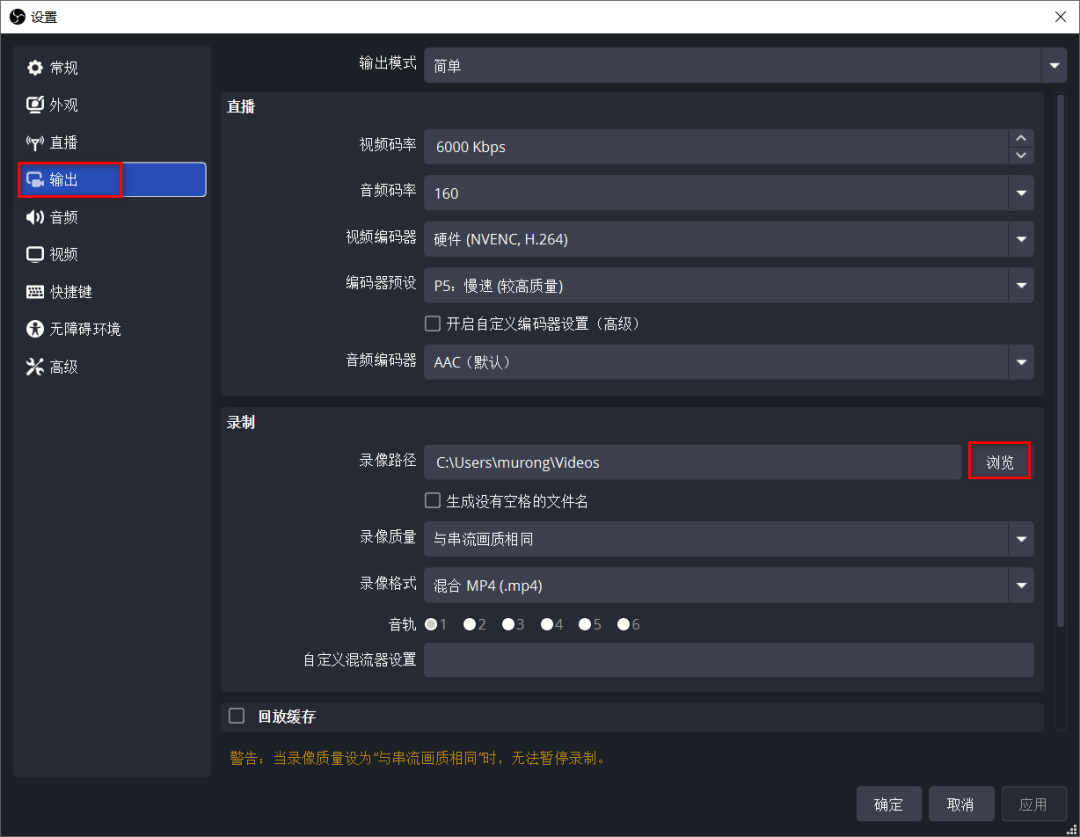The image size is (1080, 837).
Task: Open the 录像格式 format dropdown
Action: pos(1021,585)
